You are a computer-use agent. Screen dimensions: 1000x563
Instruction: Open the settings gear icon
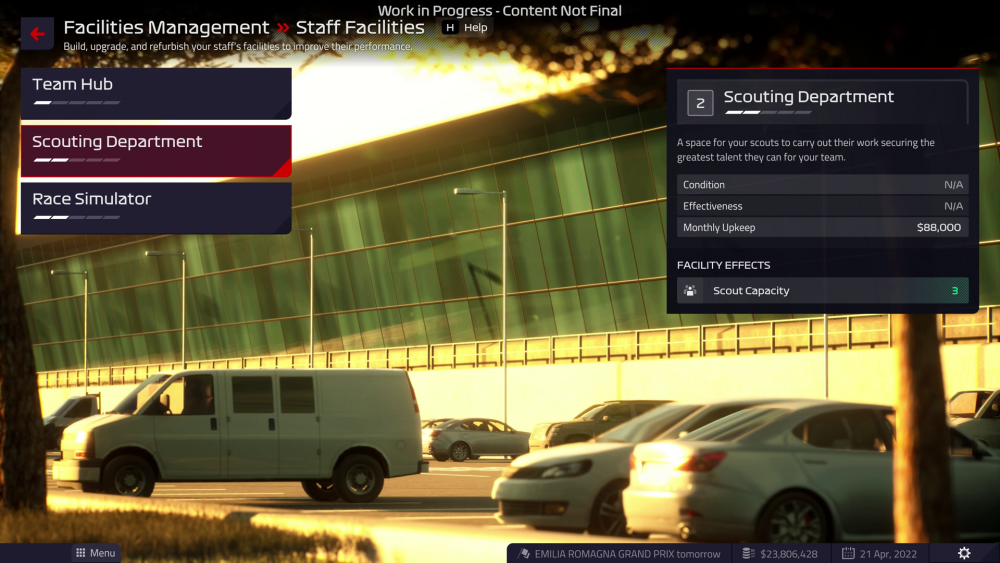964,553
